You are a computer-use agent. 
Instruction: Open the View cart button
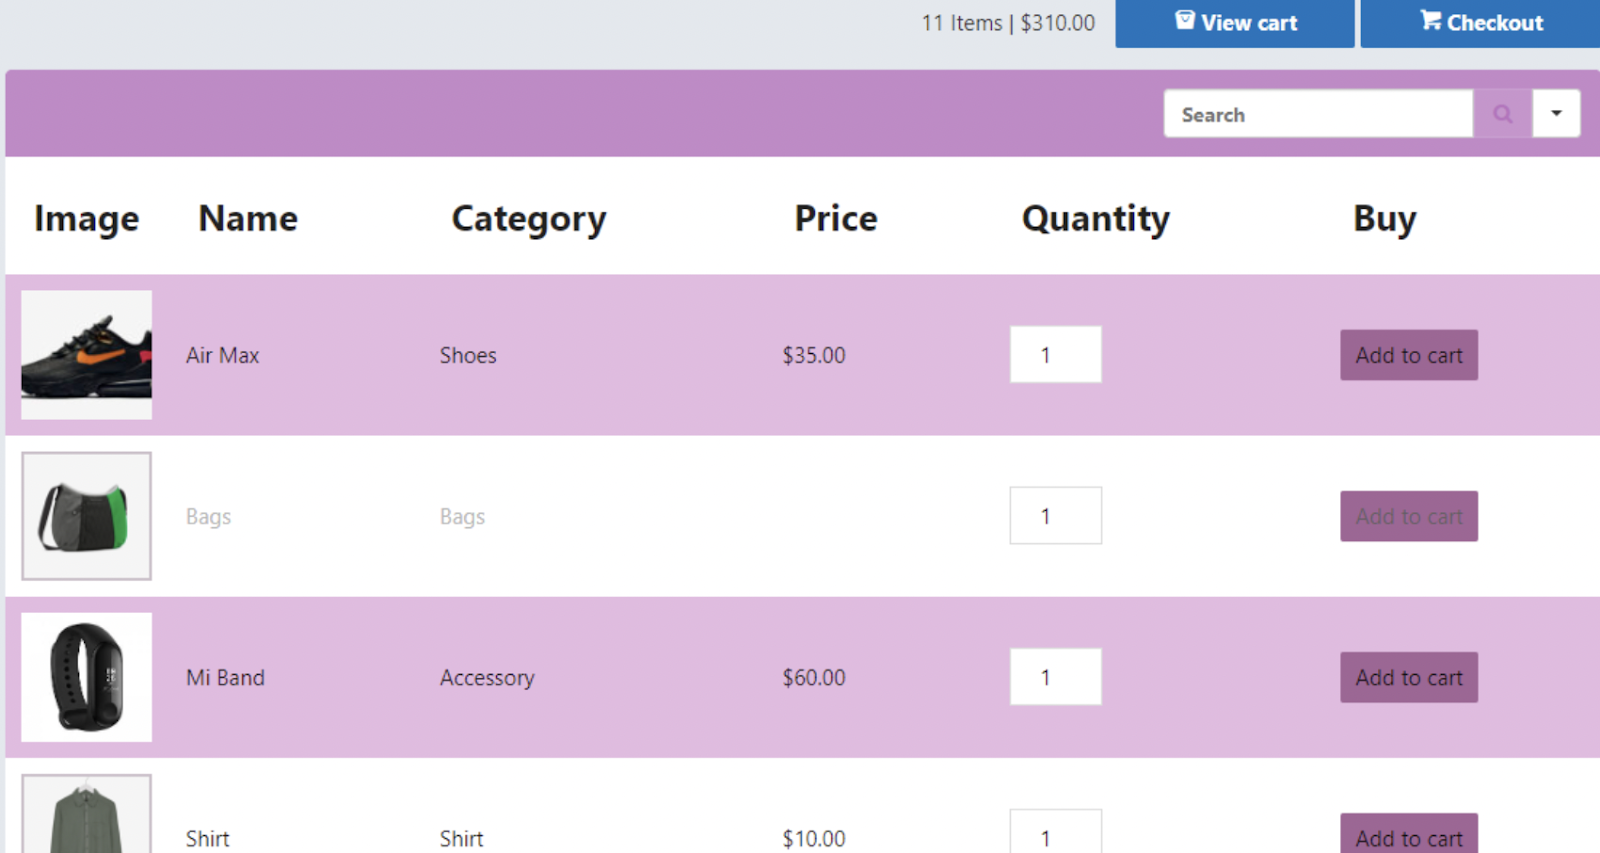(1234, 23)
